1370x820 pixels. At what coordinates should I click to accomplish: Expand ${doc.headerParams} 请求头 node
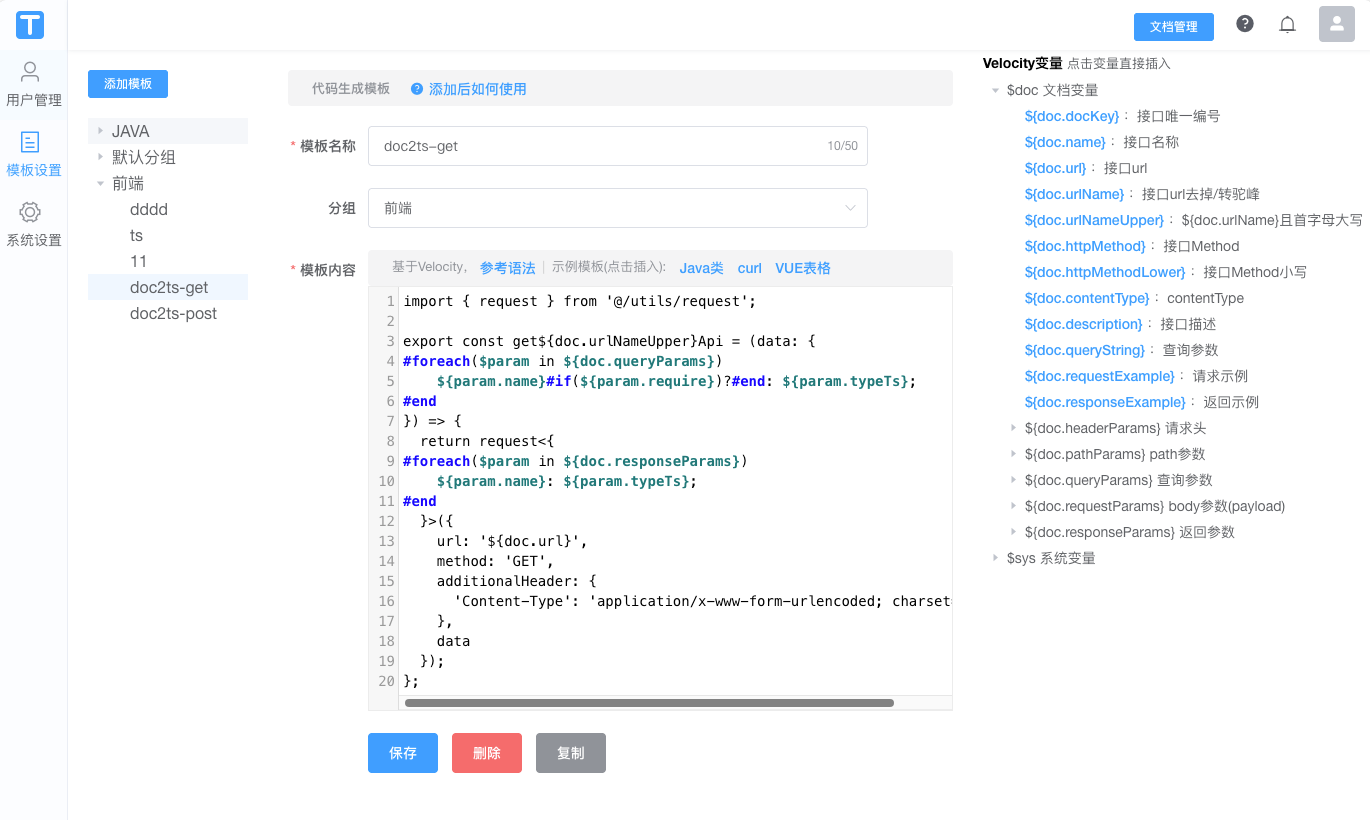[x=1015, y=428]
